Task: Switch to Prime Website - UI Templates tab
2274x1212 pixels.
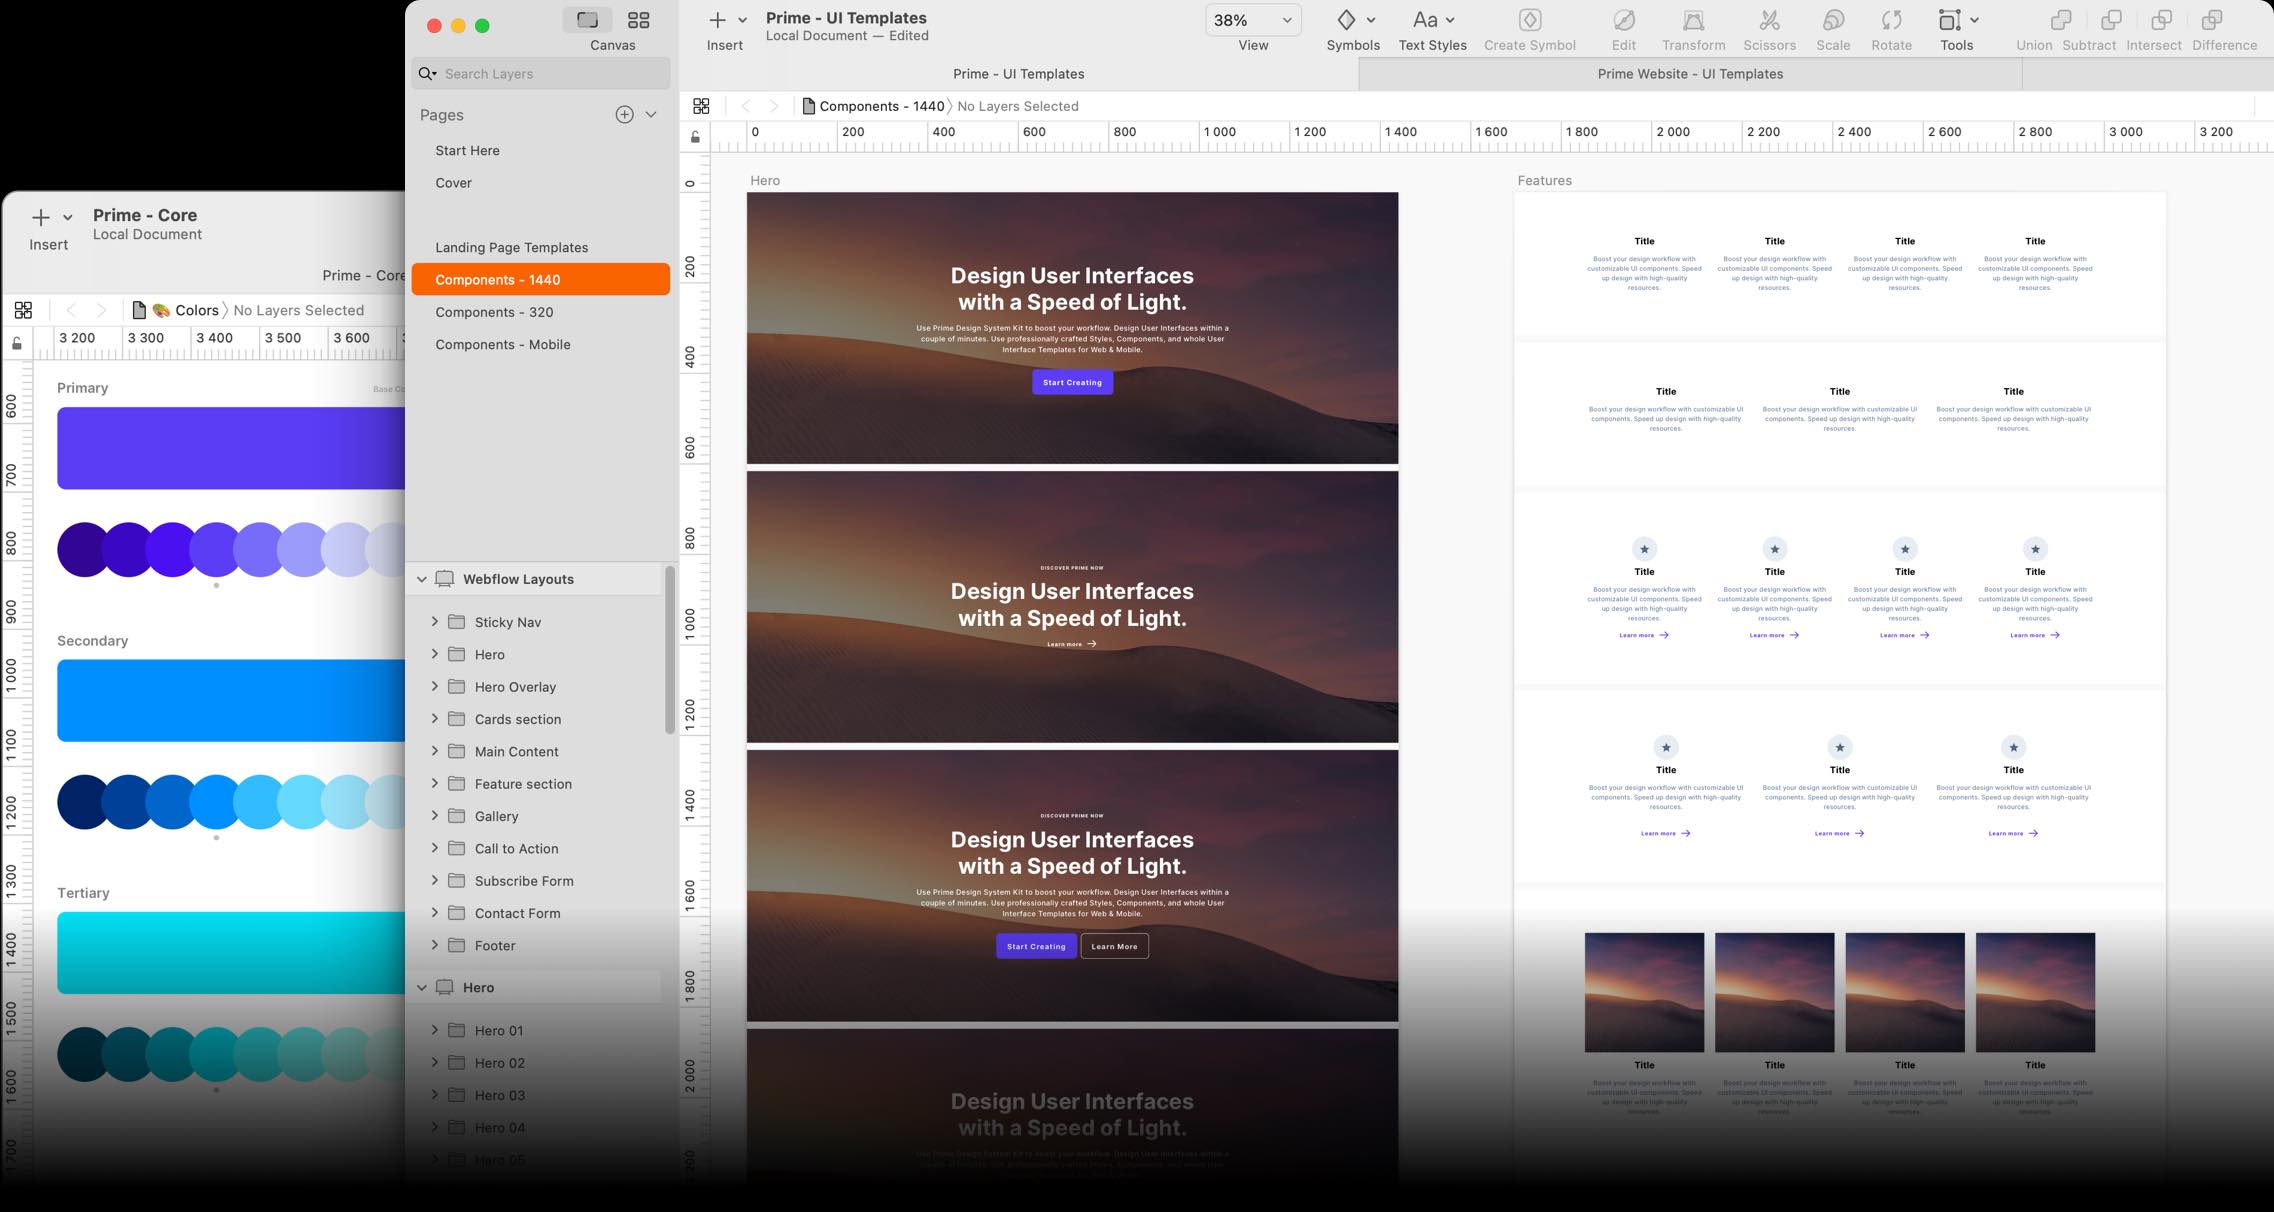Action: point(1689,74)
